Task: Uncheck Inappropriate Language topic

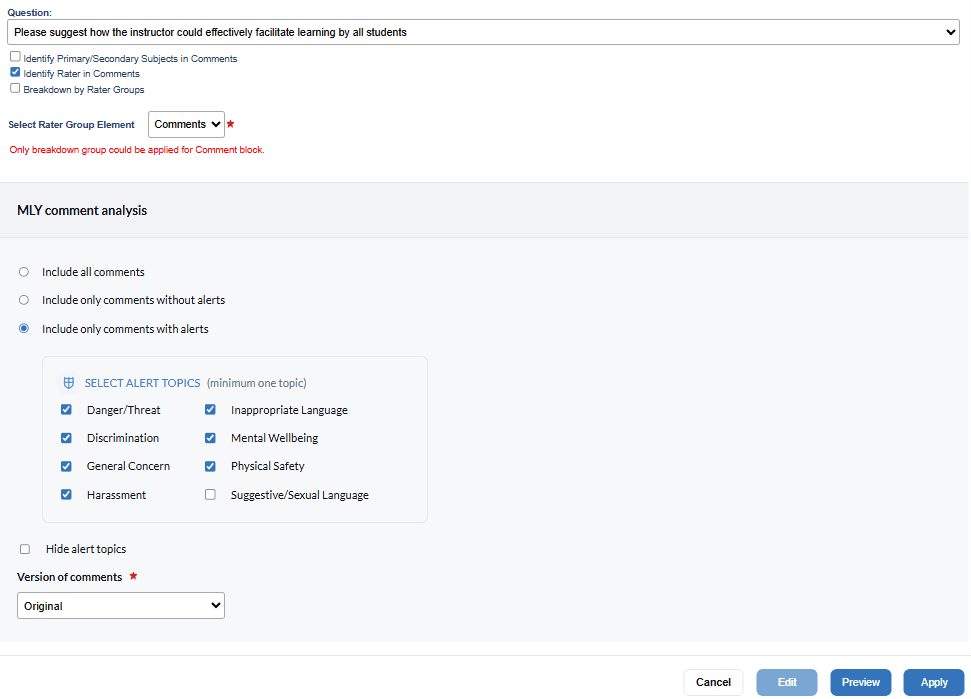Action: [210, 410]
